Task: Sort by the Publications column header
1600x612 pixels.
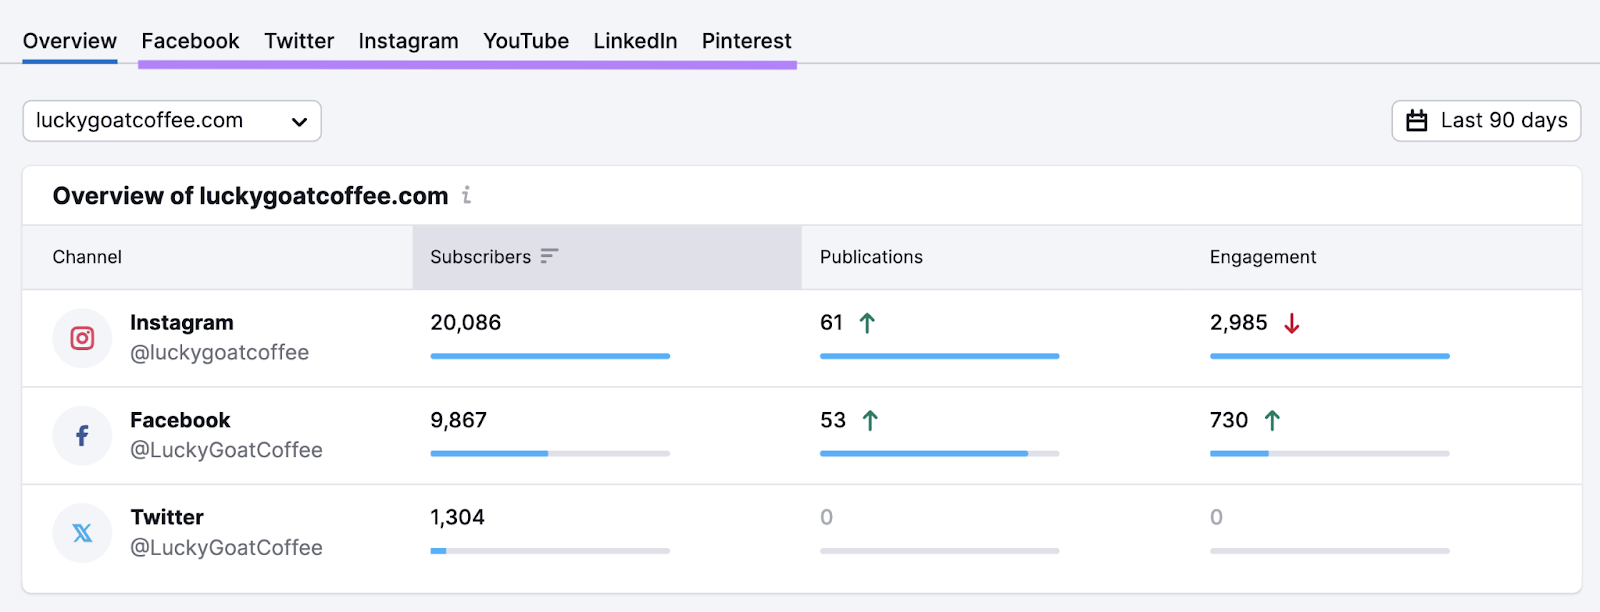Action: click(871, 257)
